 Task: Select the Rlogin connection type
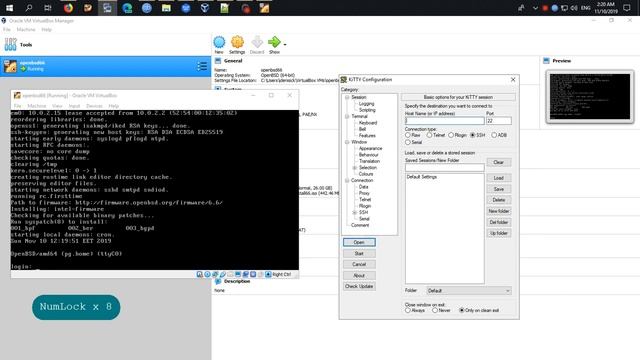451,135
